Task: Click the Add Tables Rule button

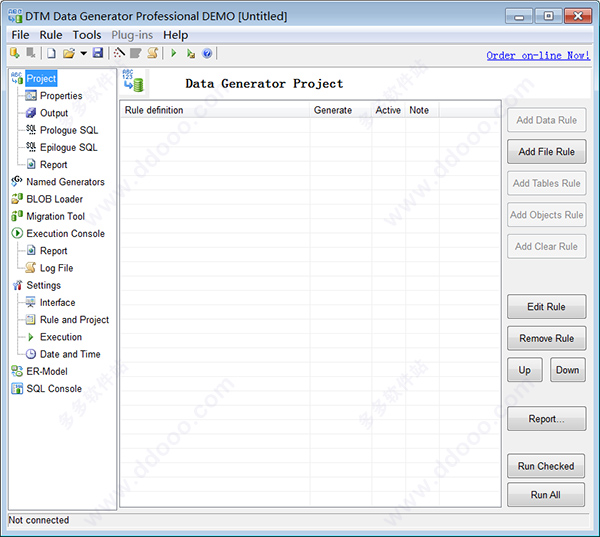Action: point(546,183)
